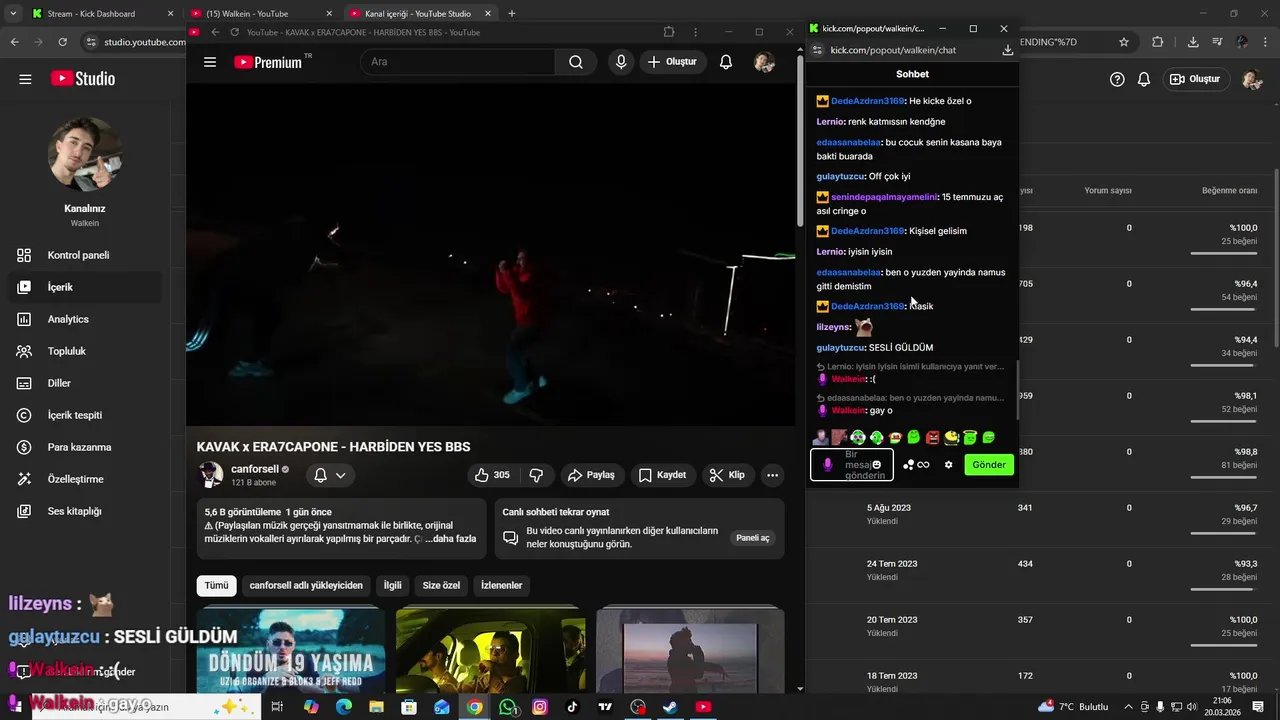This screenshot has height=720, width=1280.
Task: Select 'canforsell adlı yükleyiciden' filter chip
Action: click(306, 585)
